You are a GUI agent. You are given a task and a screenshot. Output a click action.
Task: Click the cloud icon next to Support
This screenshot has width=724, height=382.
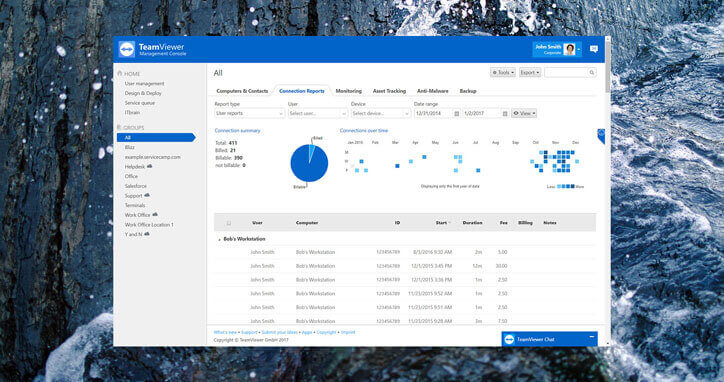pos(147,195)
